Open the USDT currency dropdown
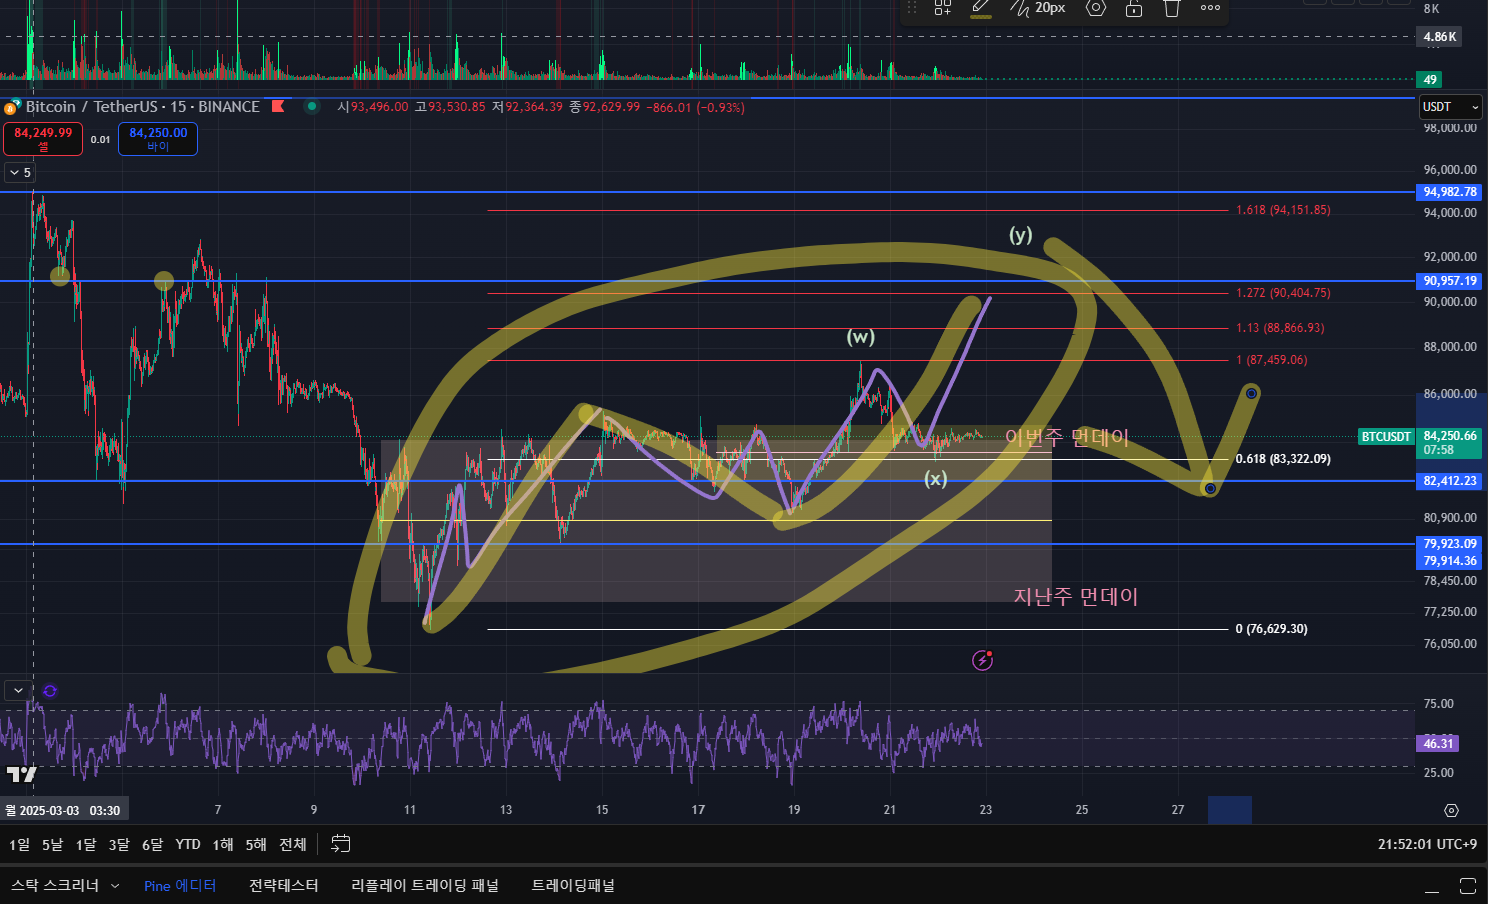This screenshot has width=1488, height=904. coord(1451,107)
